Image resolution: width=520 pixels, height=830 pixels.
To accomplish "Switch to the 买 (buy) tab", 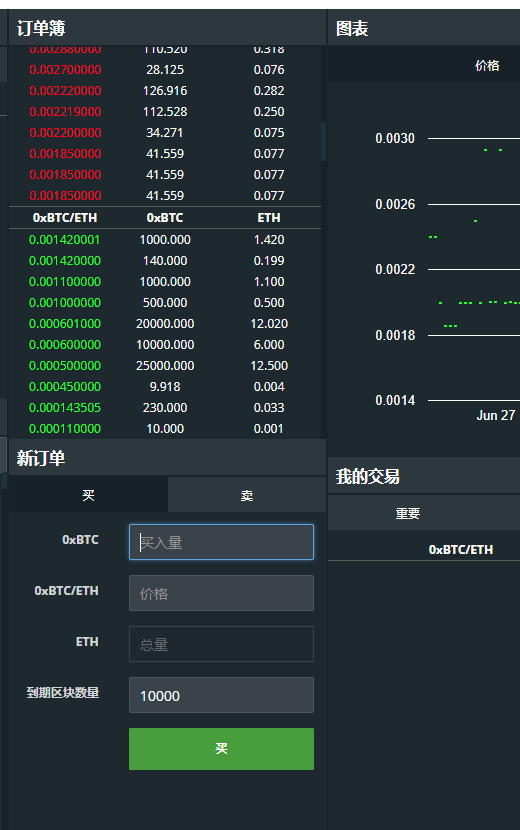I will (88, 495).
